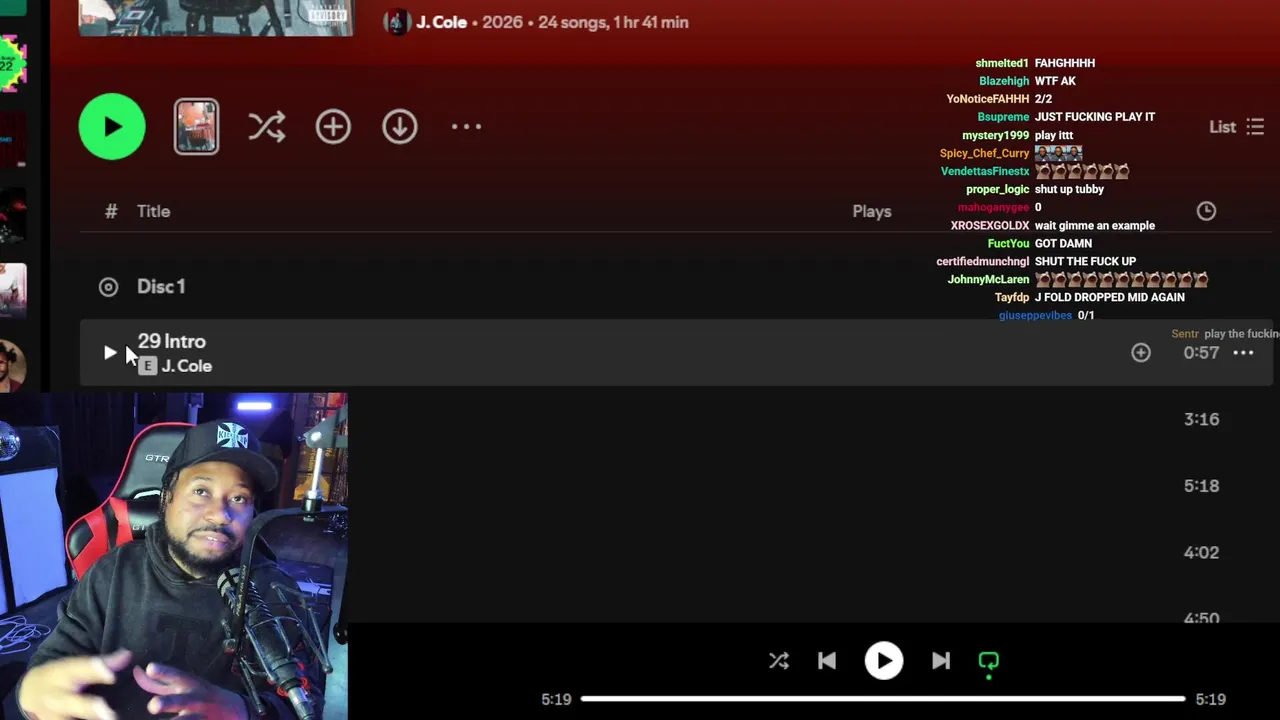Click shmelted1 username in chat

[x=1002, y=63]
